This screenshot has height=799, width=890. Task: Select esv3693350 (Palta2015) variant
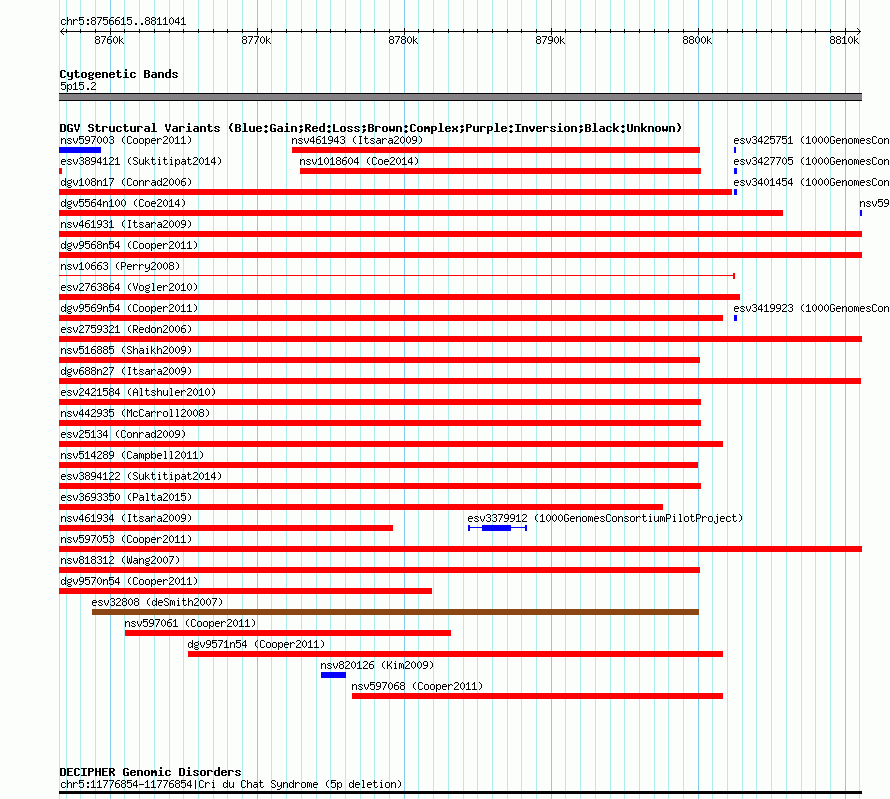(x=361, y=507)
